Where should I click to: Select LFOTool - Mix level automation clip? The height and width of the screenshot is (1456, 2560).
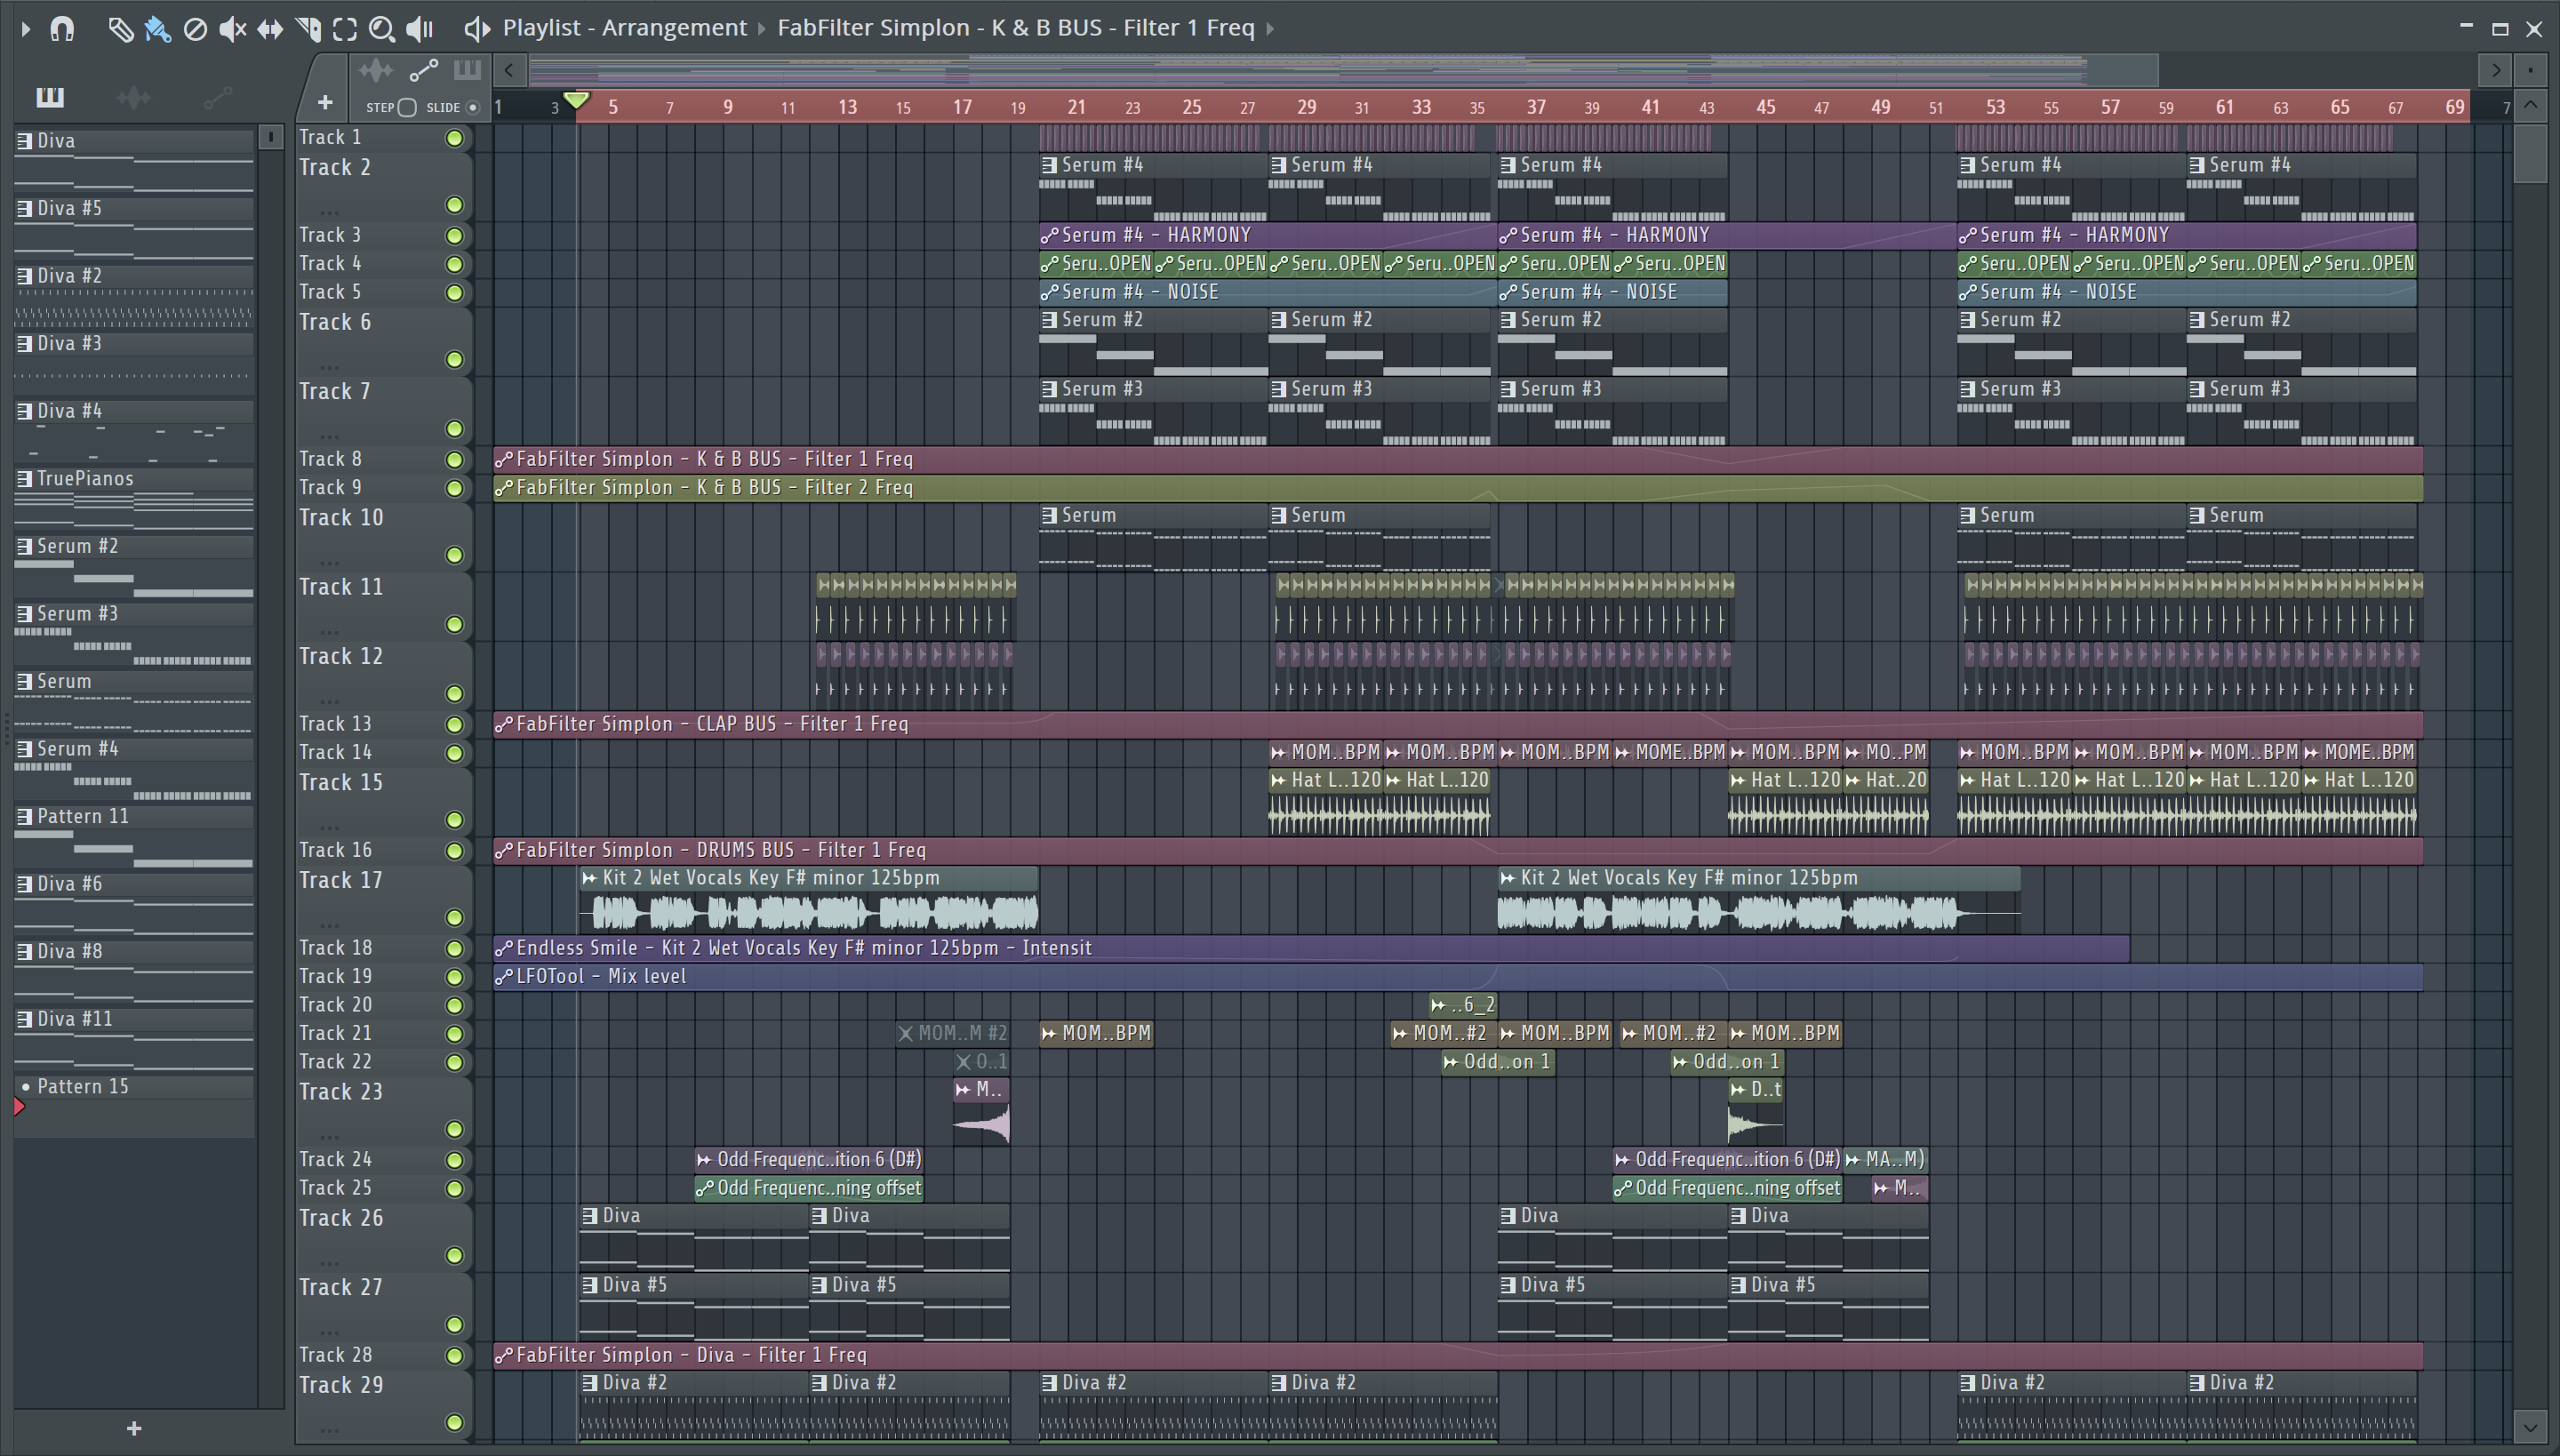[x=1458, y=977]
